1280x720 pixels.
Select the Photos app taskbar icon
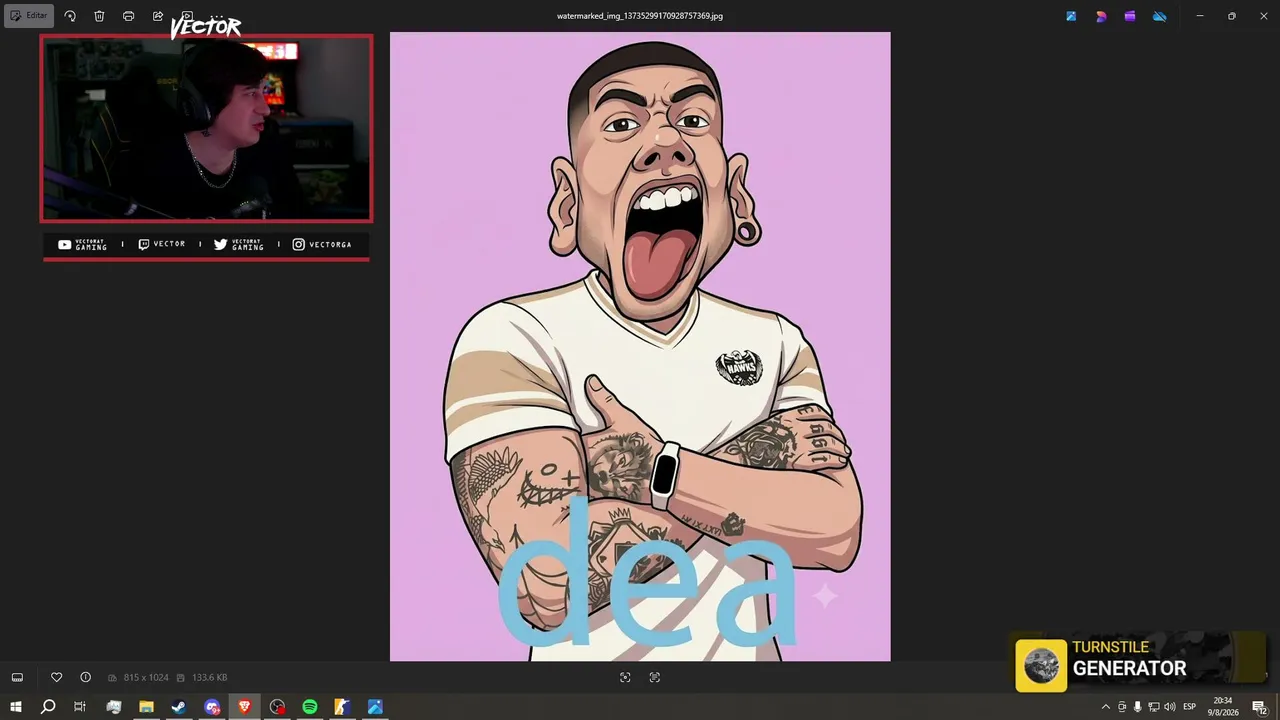(x=375, y=707)
